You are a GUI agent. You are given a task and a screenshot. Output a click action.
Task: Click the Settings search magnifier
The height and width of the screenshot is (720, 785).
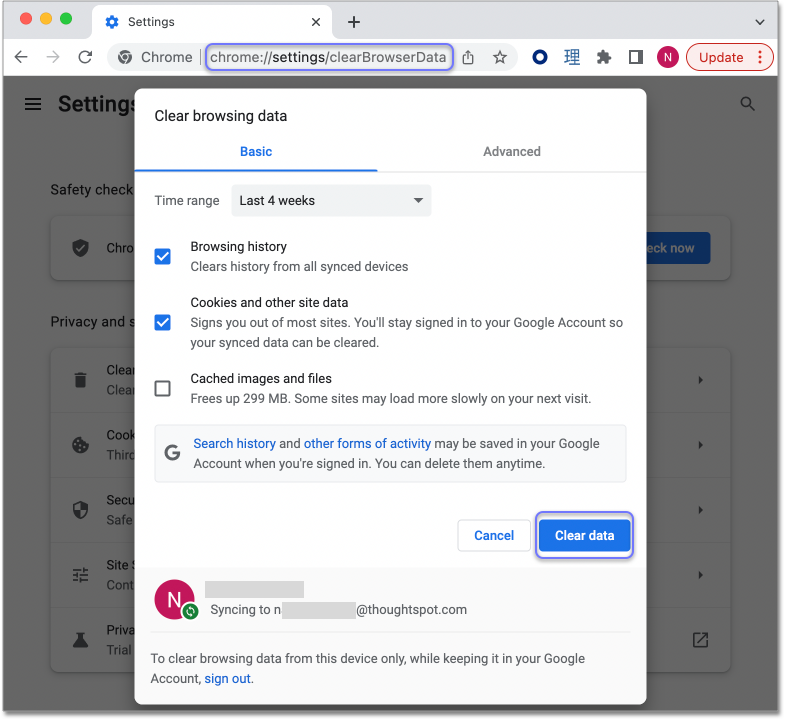[747, 104]
